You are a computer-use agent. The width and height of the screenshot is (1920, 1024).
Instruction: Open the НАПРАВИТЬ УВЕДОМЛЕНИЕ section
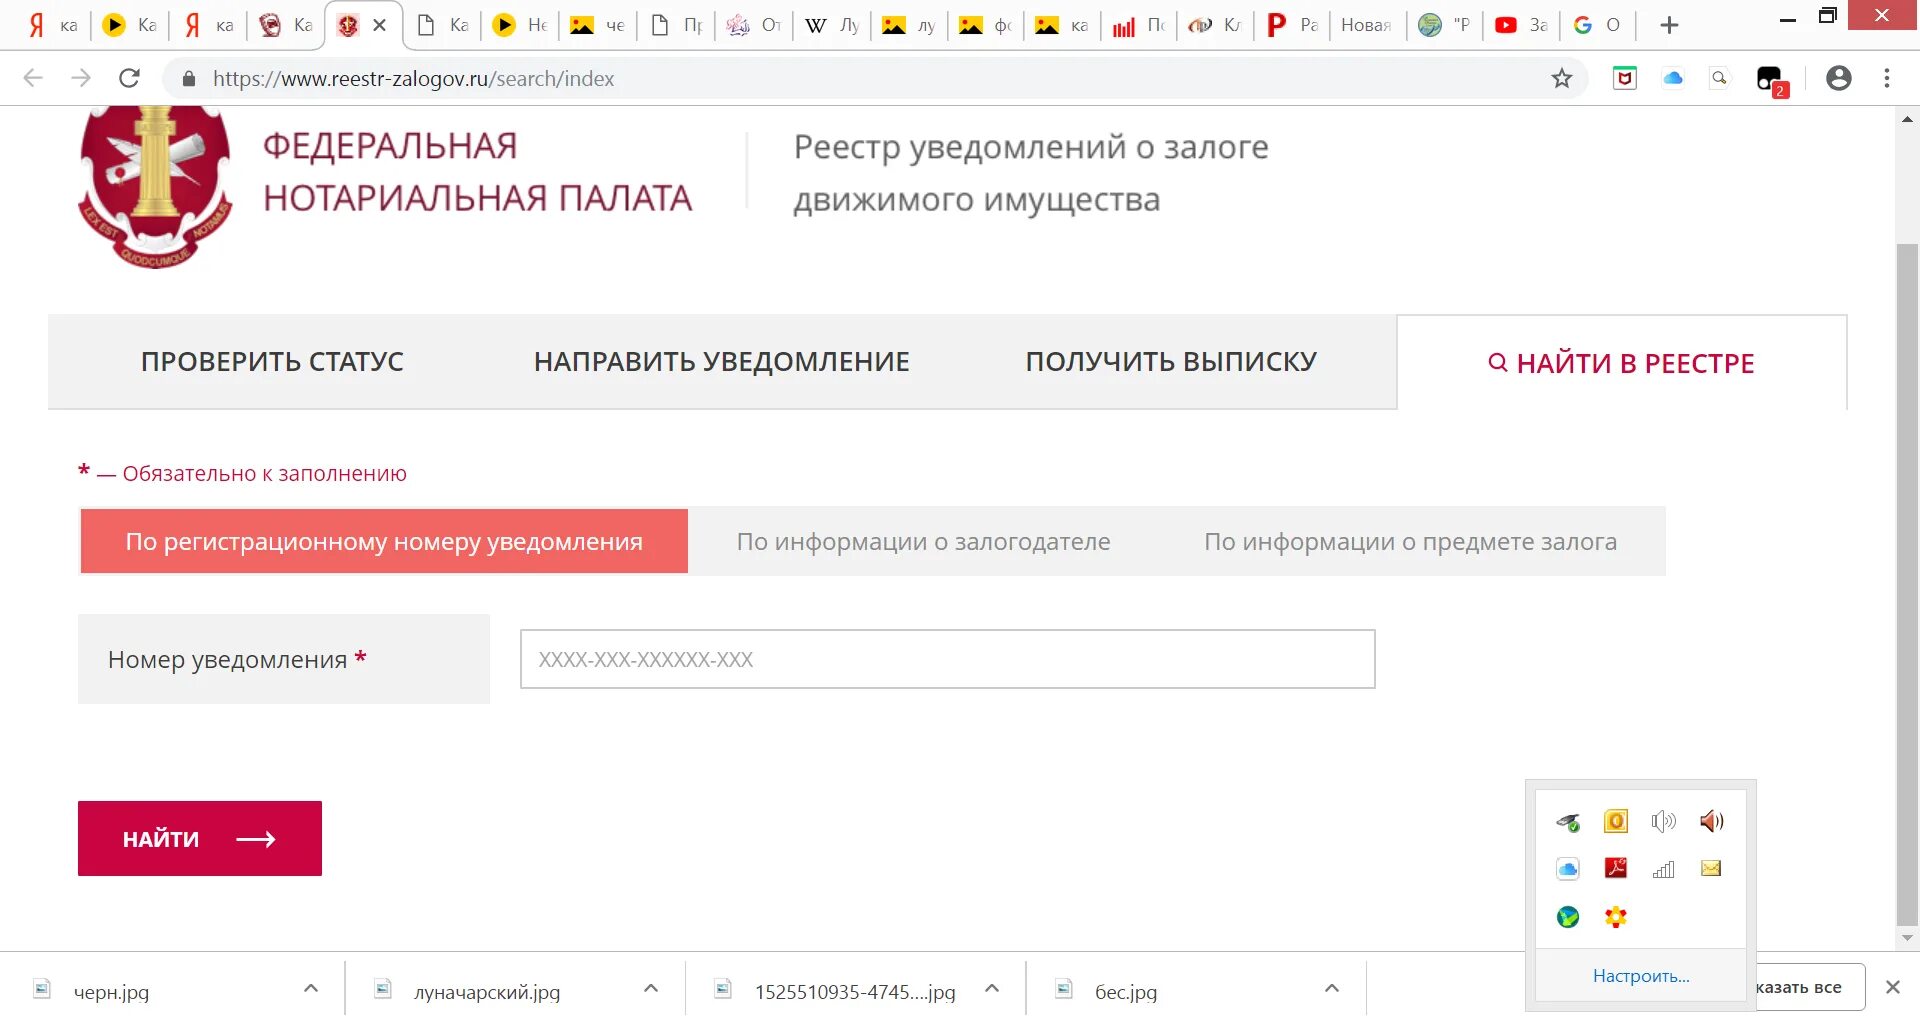coord(722,362)
